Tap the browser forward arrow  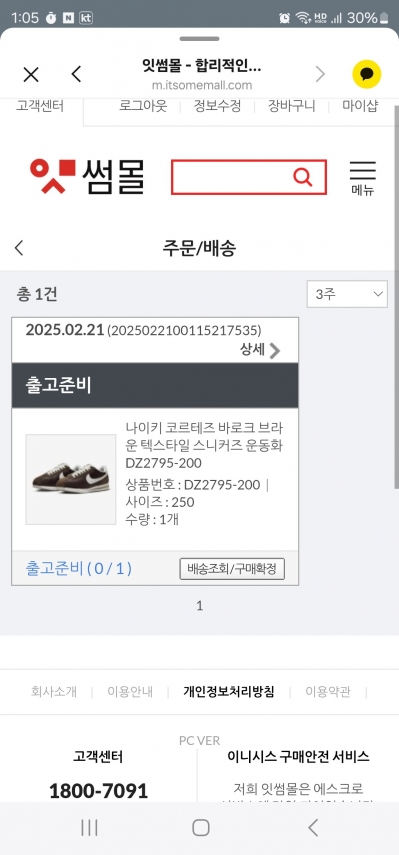pyautogui.click(x=321, y=74)
